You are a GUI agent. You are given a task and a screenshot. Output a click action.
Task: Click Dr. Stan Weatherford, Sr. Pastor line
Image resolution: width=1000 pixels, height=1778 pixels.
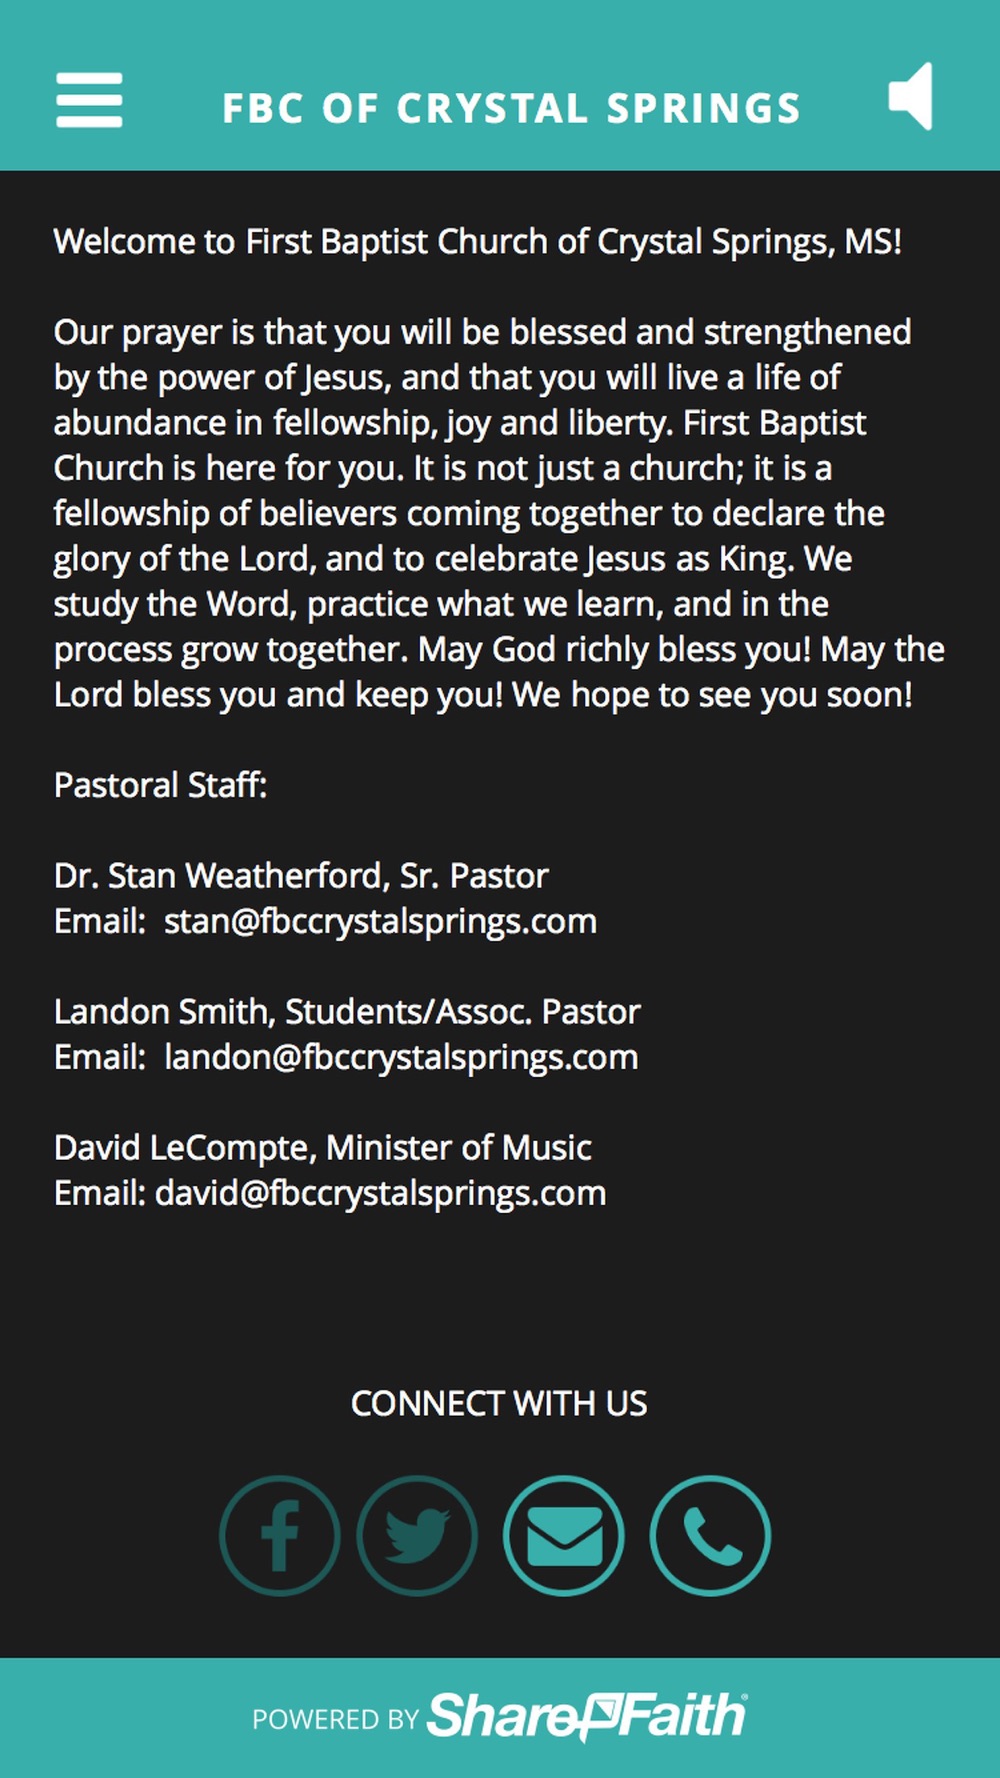(x=301, y=876)
